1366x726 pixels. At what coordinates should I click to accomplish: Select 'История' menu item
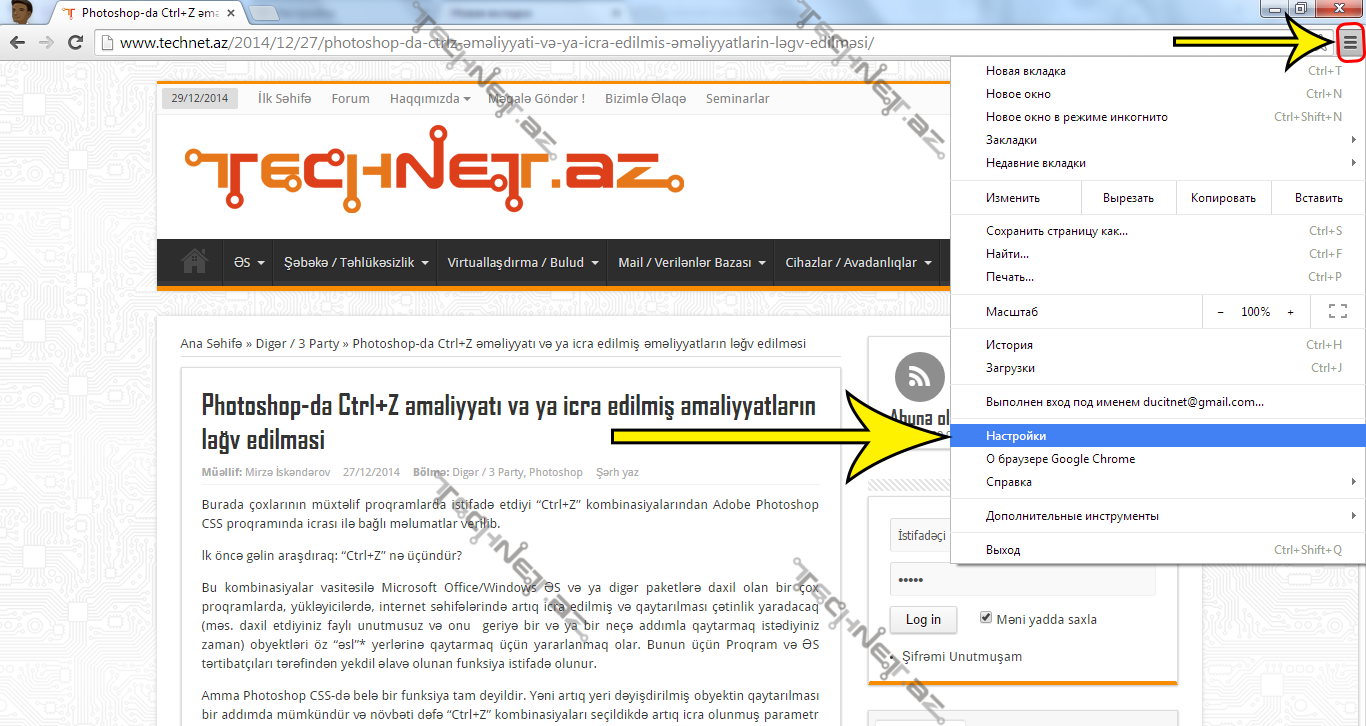(1009, 345)
